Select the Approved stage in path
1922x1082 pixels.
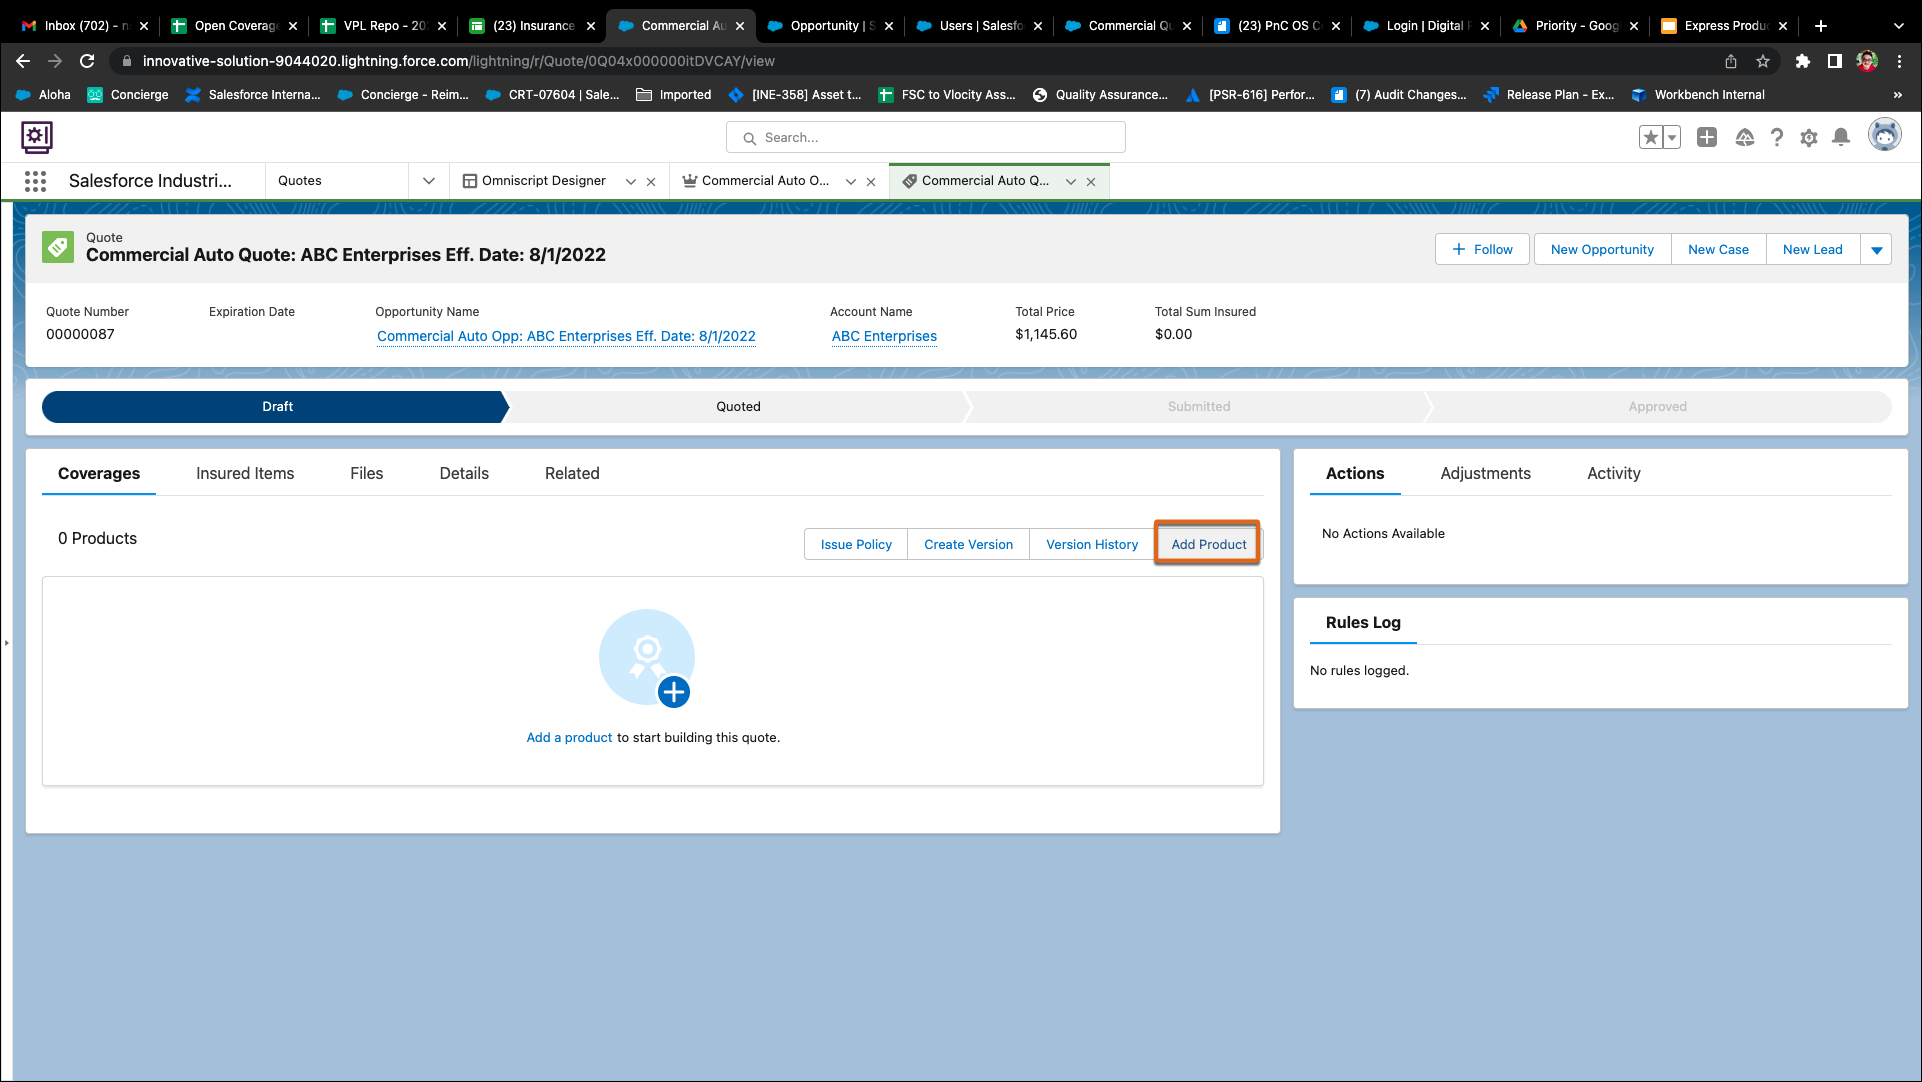(1658, 407)
